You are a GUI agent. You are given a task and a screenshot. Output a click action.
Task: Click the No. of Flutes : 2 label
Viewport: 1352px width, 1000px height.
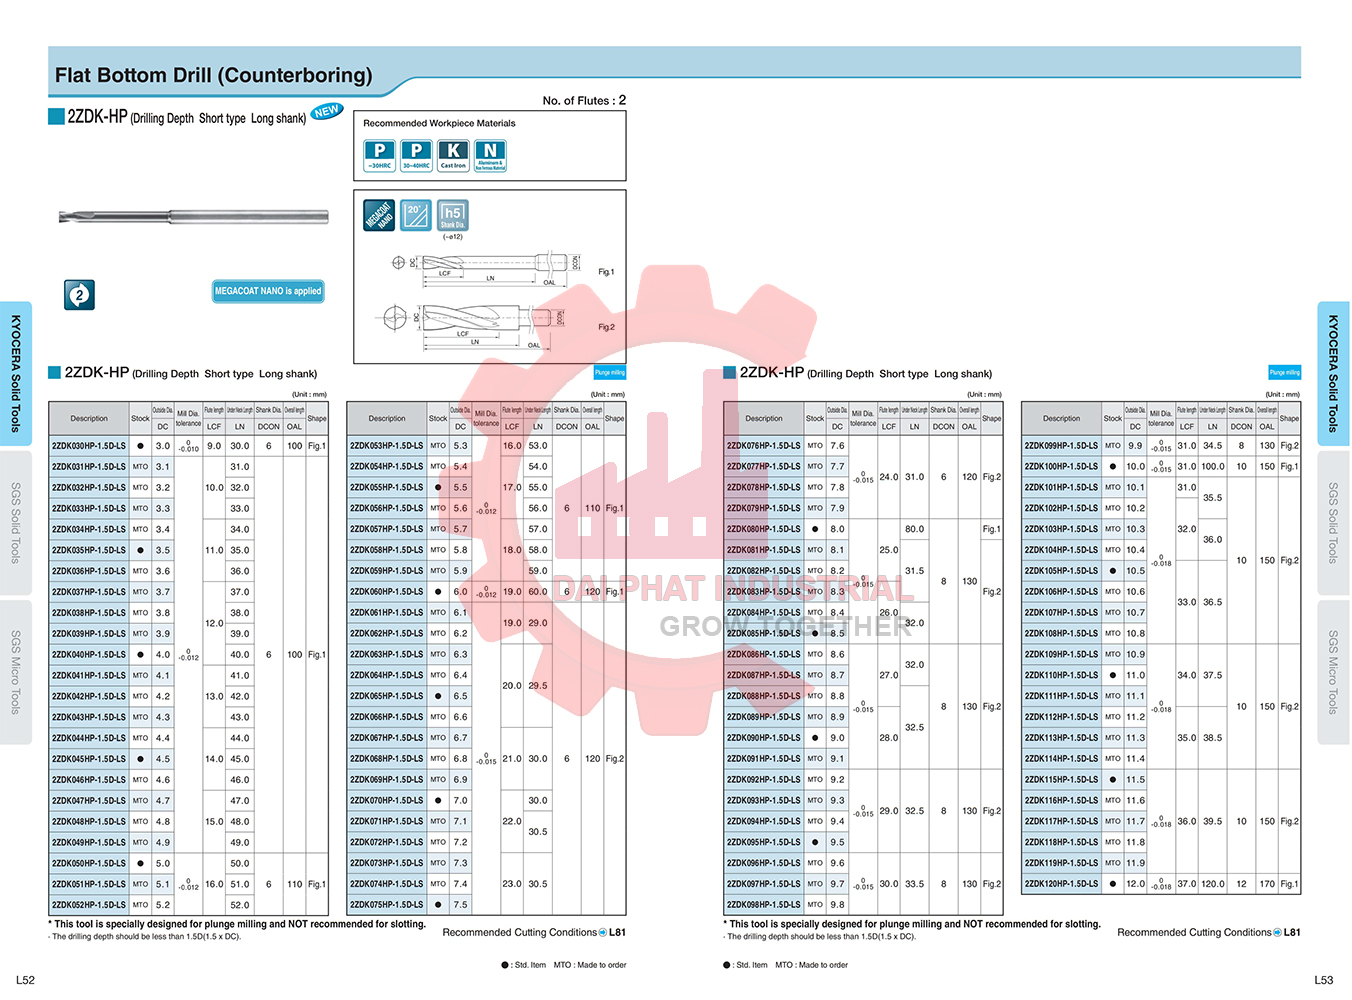pos(584,100)
